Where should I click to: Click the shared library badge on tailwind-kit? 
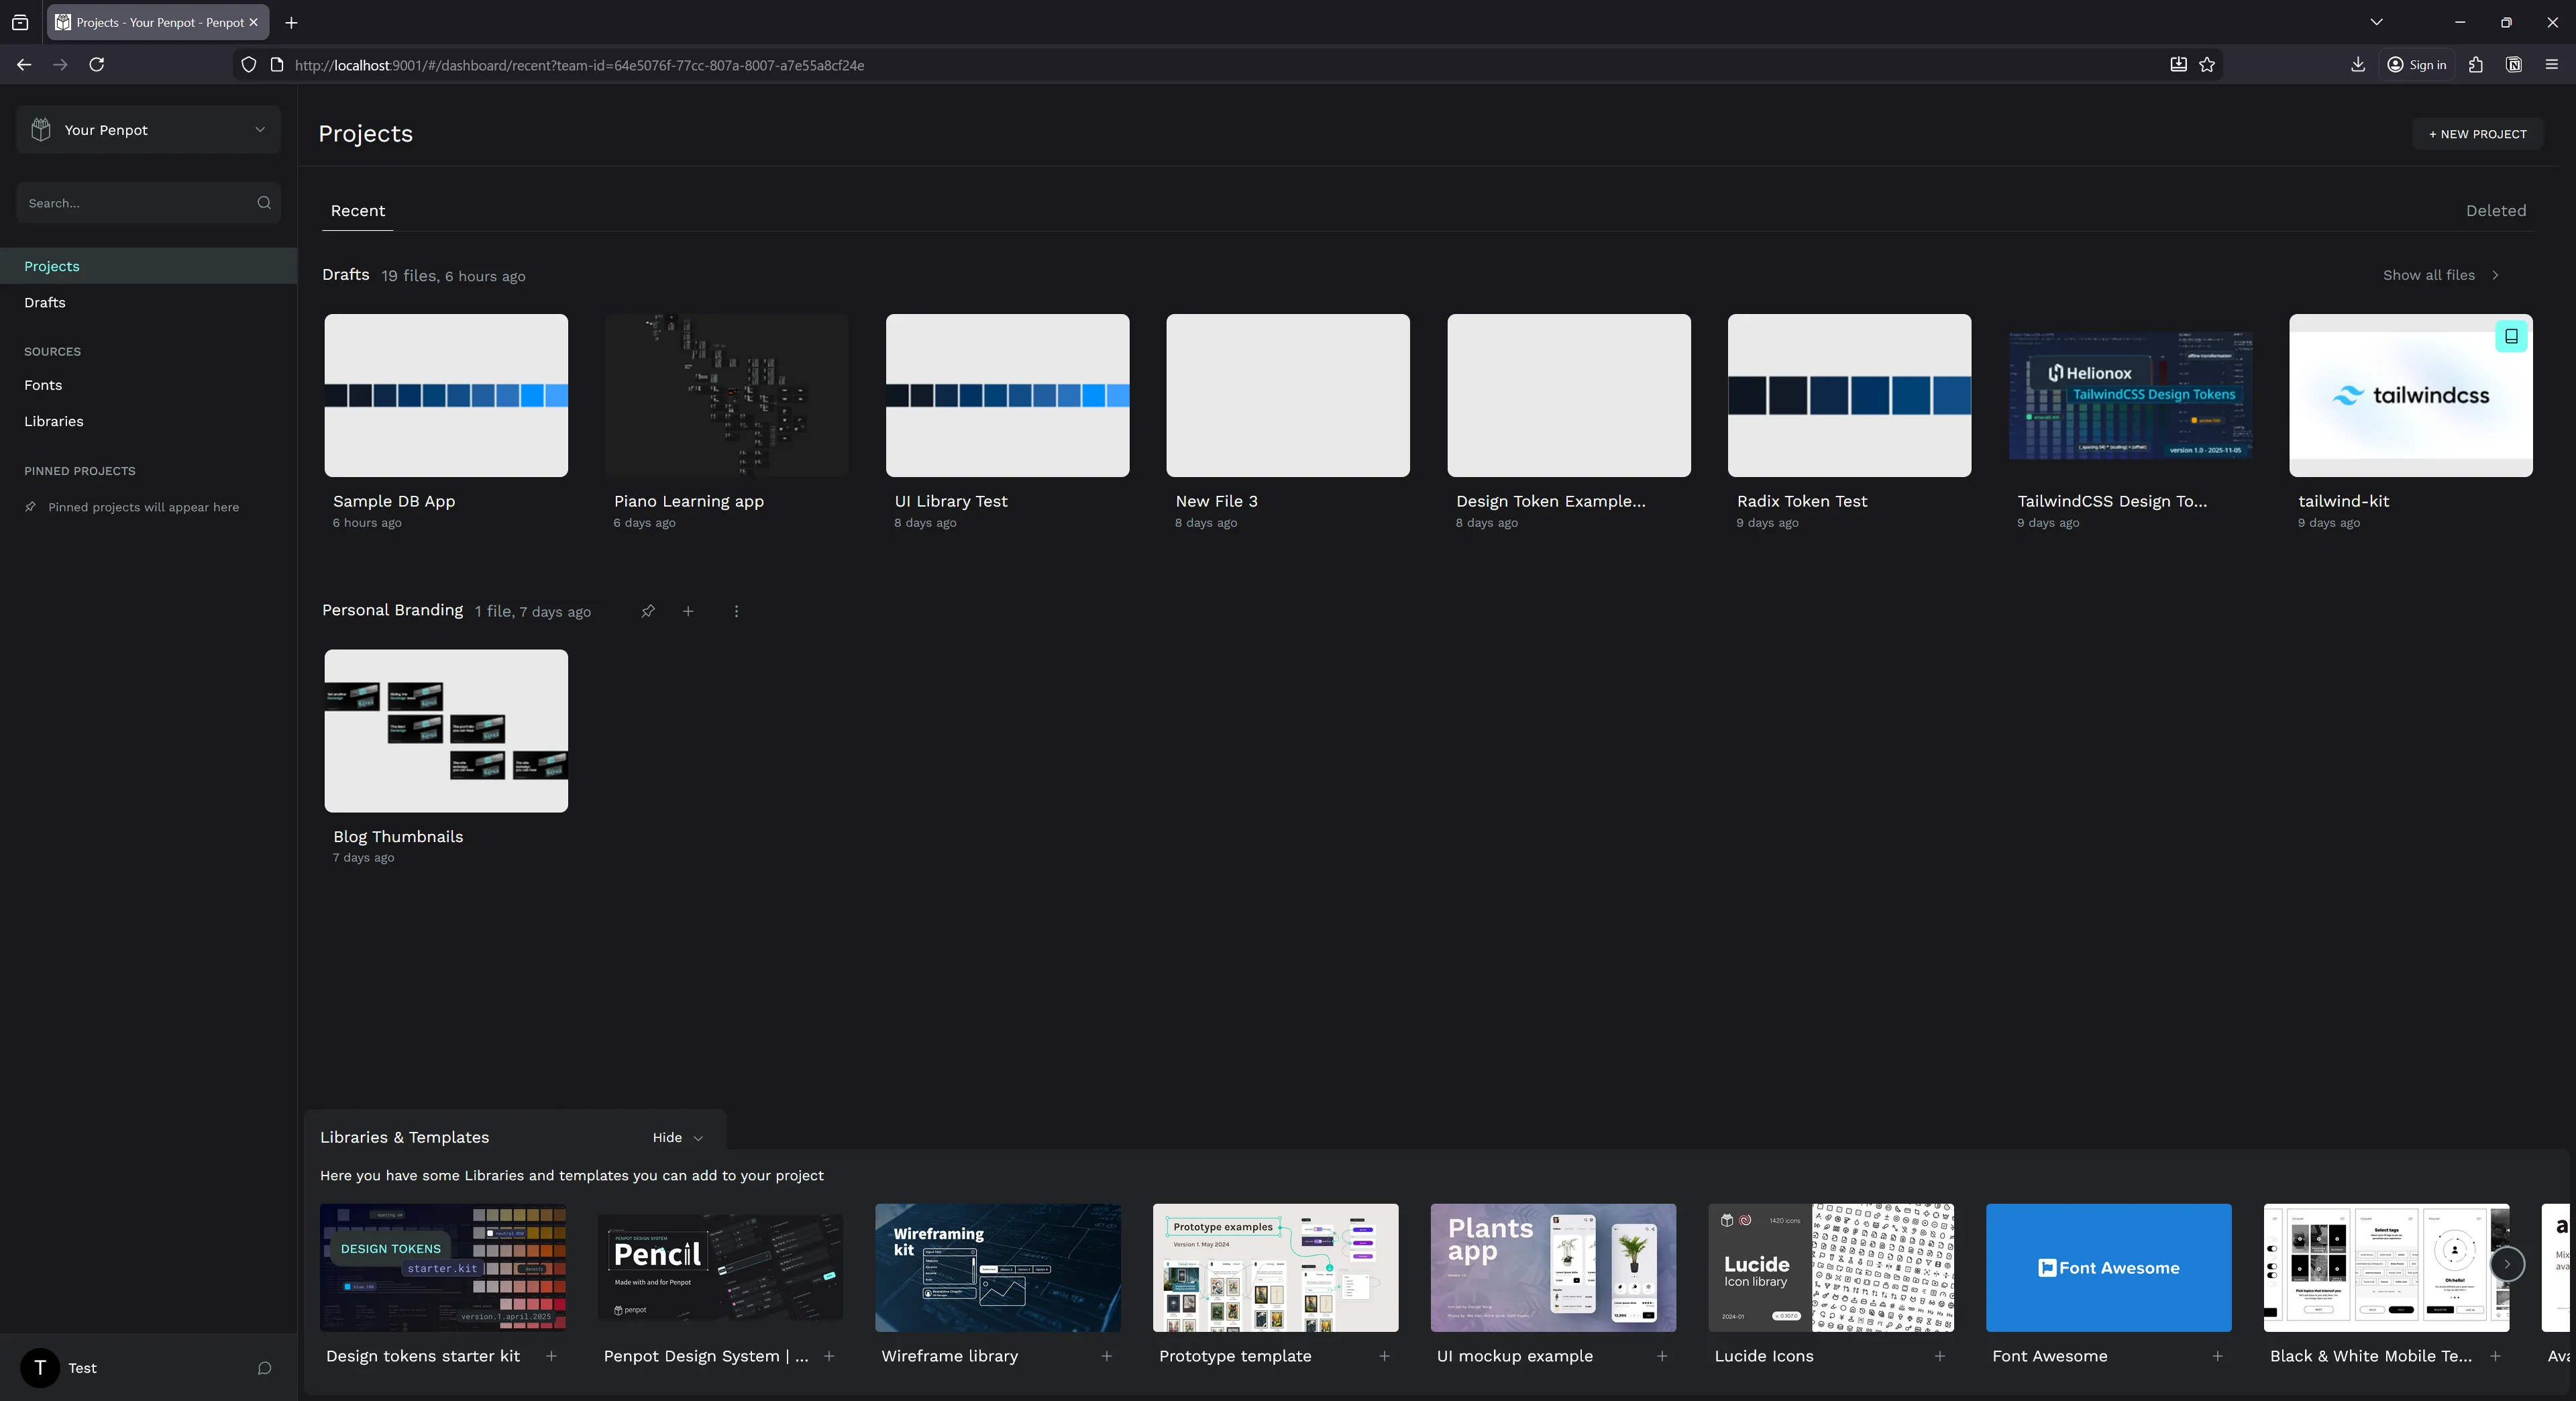(2511, 336)
